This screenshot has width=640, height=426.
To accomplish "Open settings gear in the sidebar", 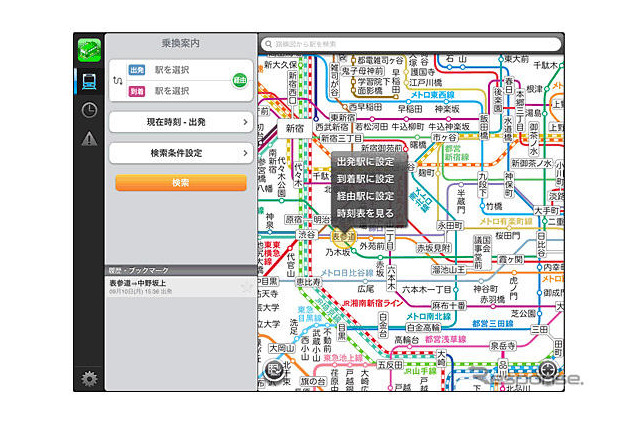I will coord(89,379).
